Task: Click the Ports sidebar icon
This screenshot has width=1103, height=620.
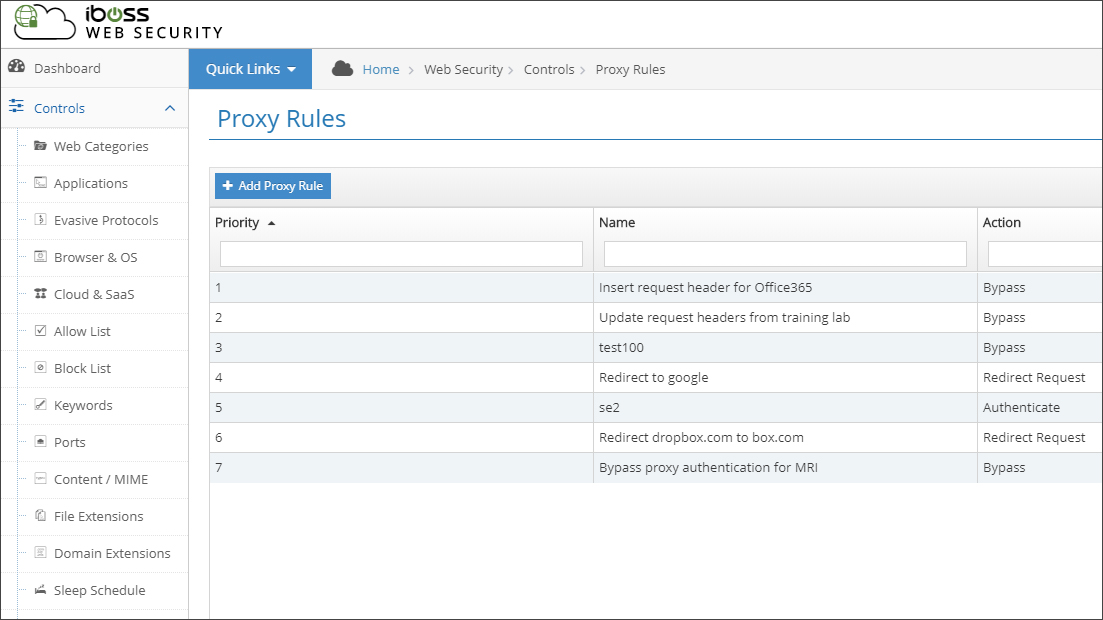Action: pyautogui.click(x=41, y=441)
